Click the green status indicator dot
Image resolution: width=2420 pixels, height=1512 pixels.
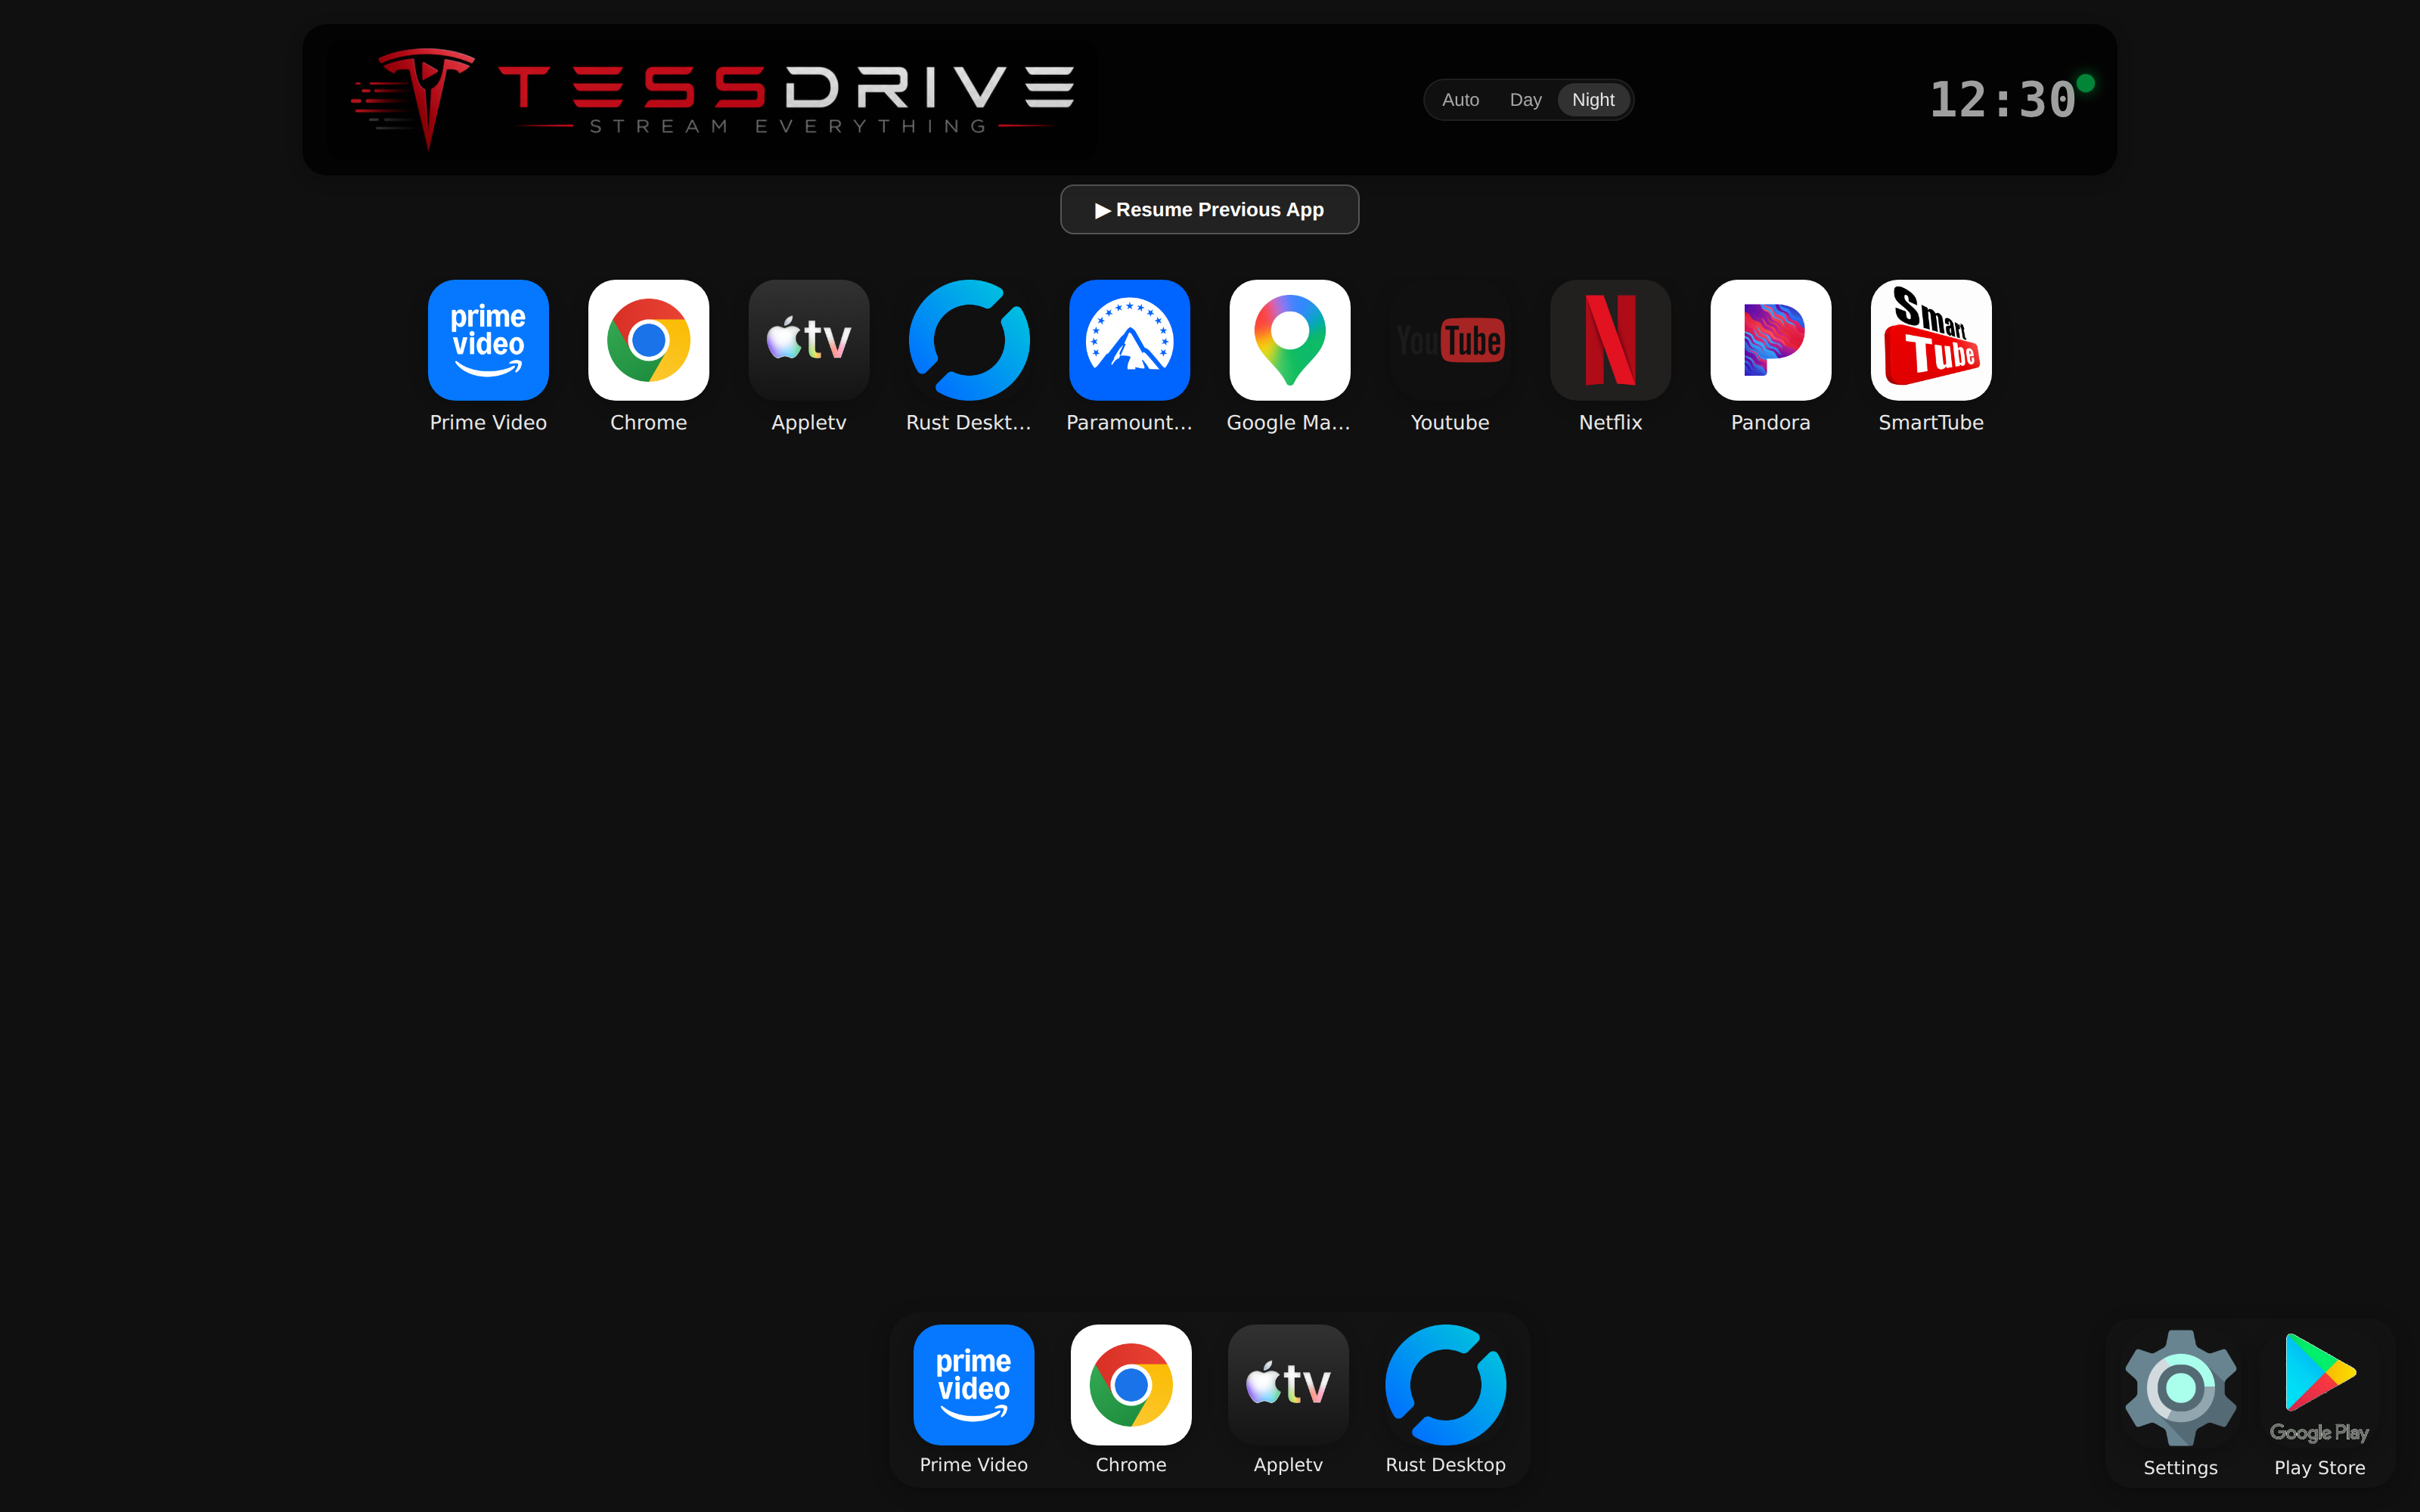pos(2085,83)
